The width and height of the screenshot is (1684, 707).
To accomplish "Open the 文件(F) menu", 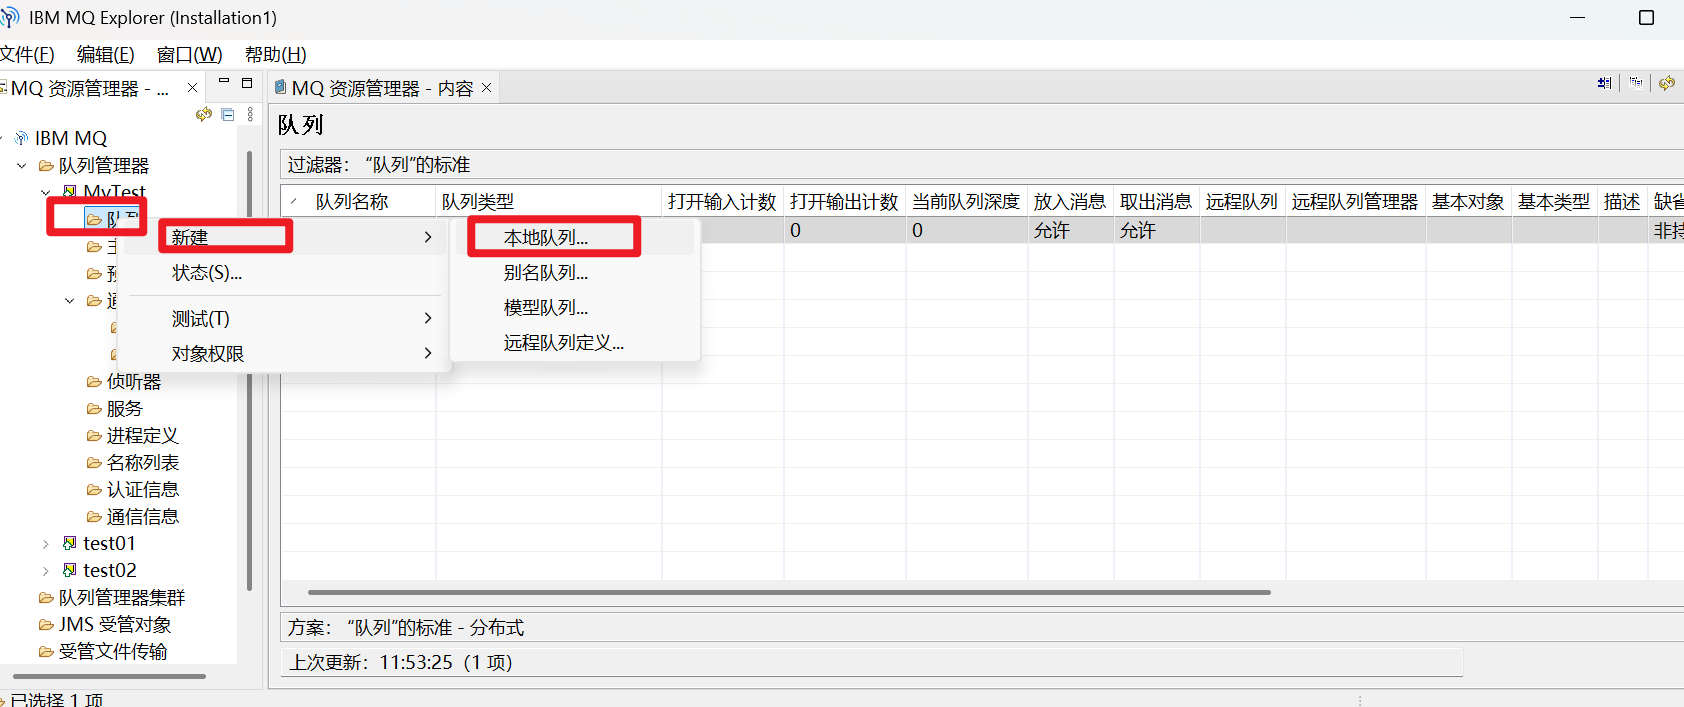I will point(27,54).
